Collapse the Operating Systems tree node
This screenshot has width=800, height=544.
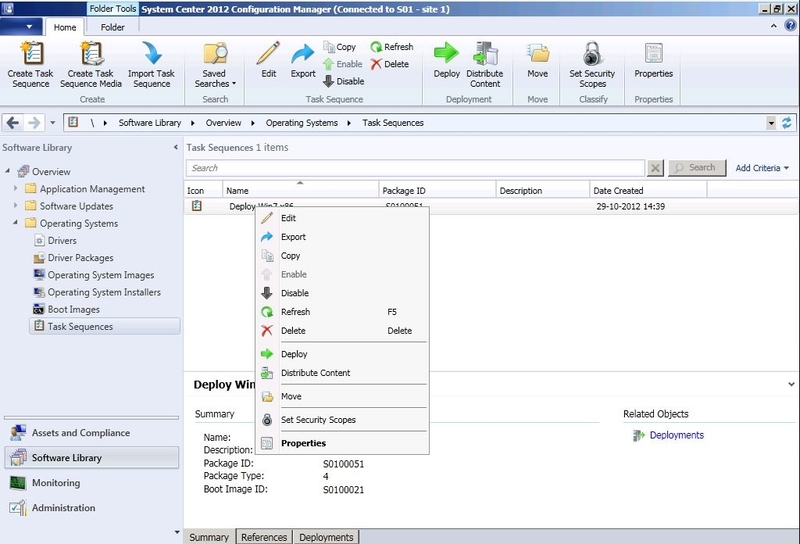tap(16, 223)
